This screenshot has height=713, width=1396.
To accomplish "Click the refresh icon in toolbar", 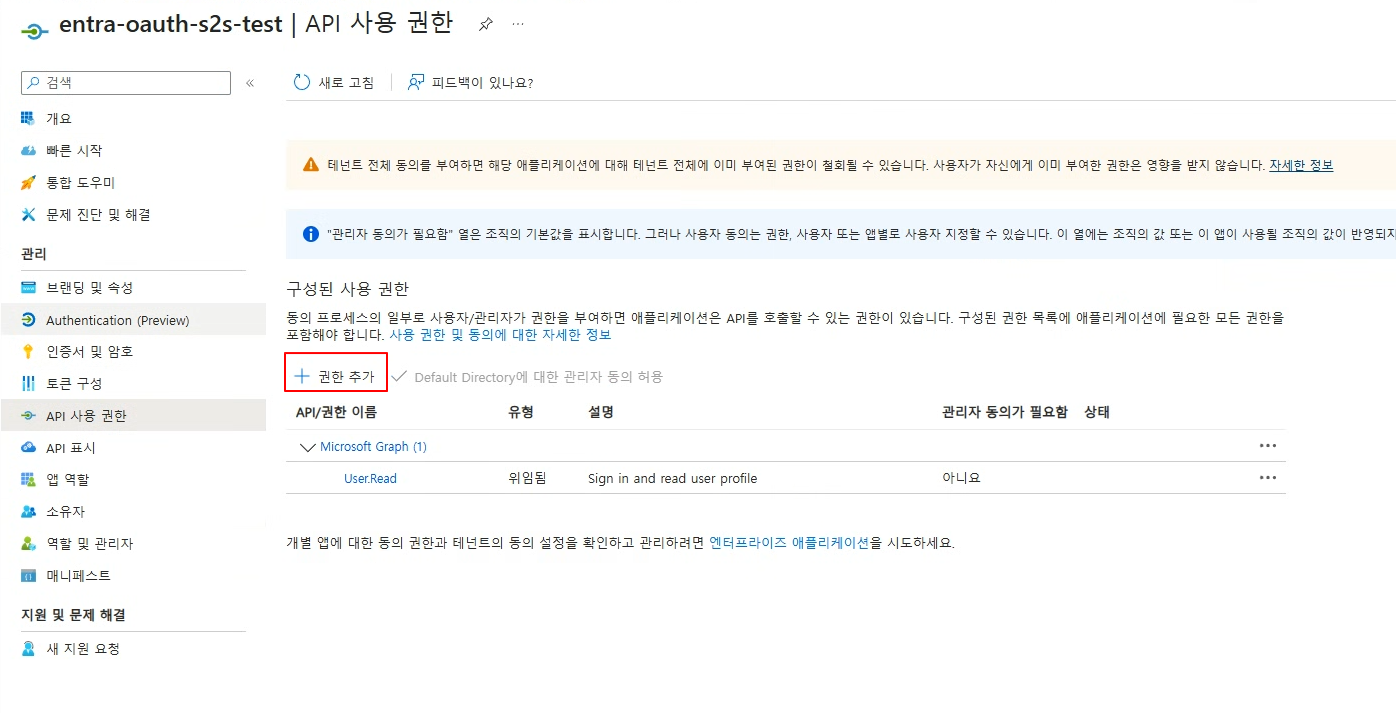I will pos(301,82).
